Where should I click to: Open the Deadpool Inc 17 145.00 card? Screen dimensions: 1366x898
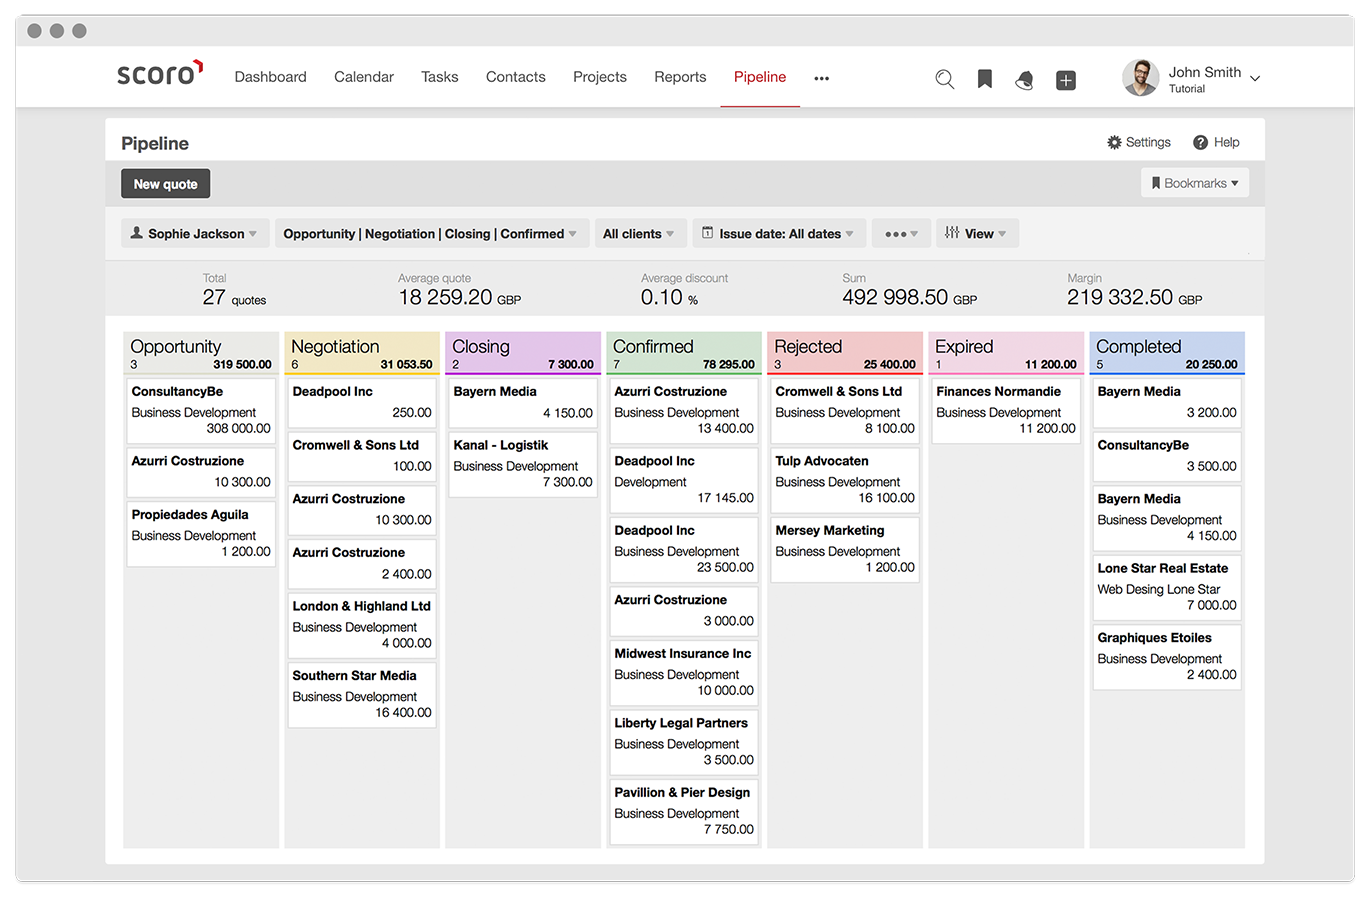click(x=684, y=479)
